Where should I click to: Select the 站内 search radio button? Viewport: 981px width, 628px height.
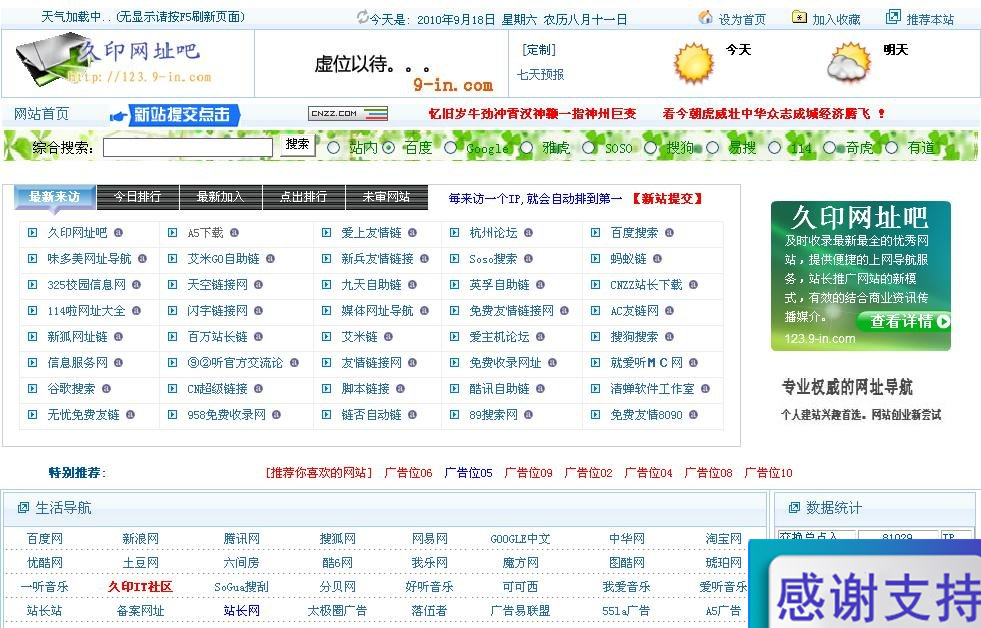tap(333, 148)
